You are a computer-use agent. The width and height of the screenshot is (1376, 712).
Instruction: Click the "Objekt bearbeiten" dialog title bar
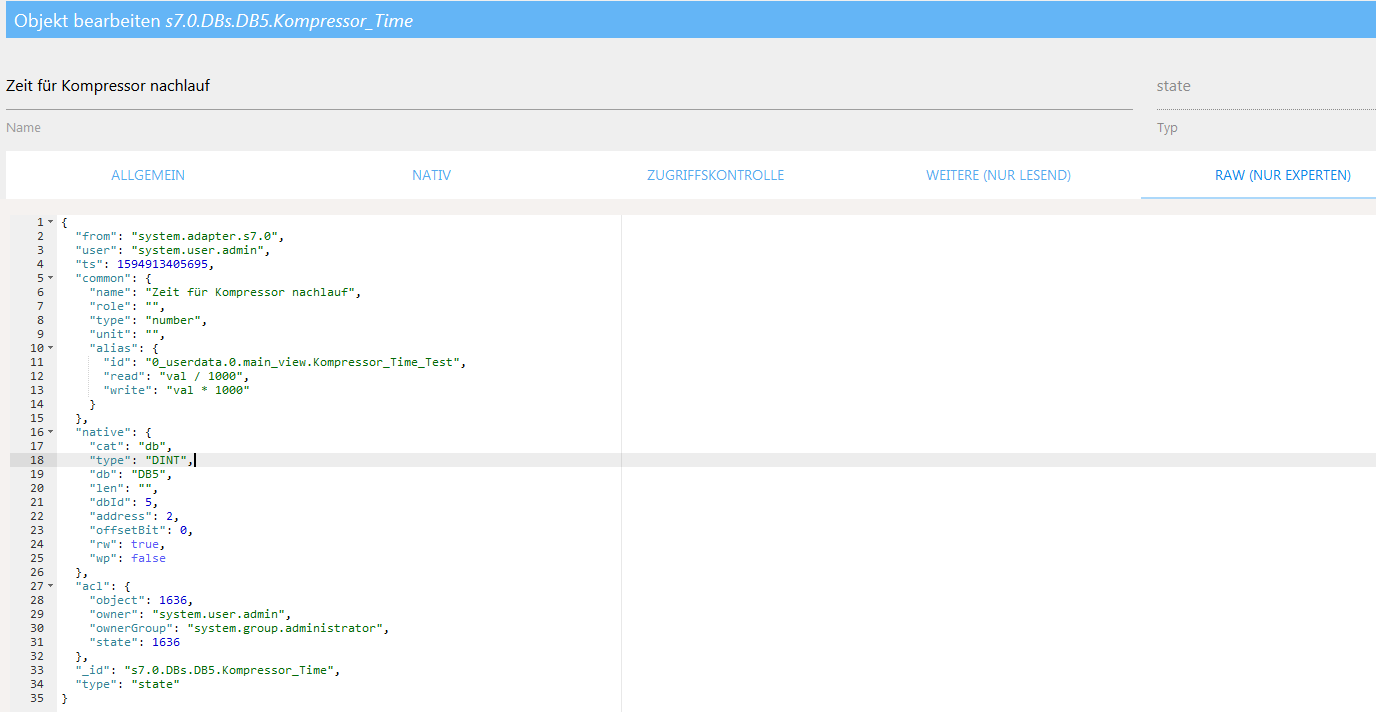click(688, 20)
